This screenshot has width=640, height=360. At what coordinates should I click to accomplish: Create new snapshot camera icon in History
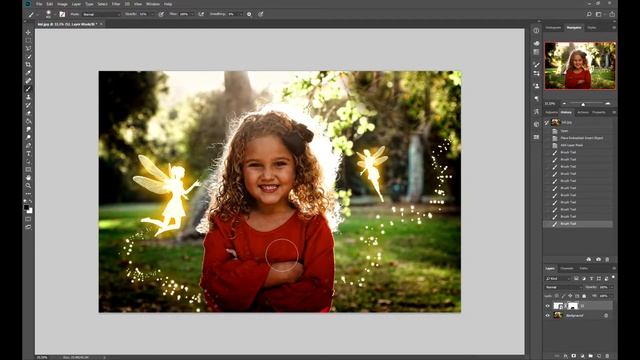[x=598, y=259]
